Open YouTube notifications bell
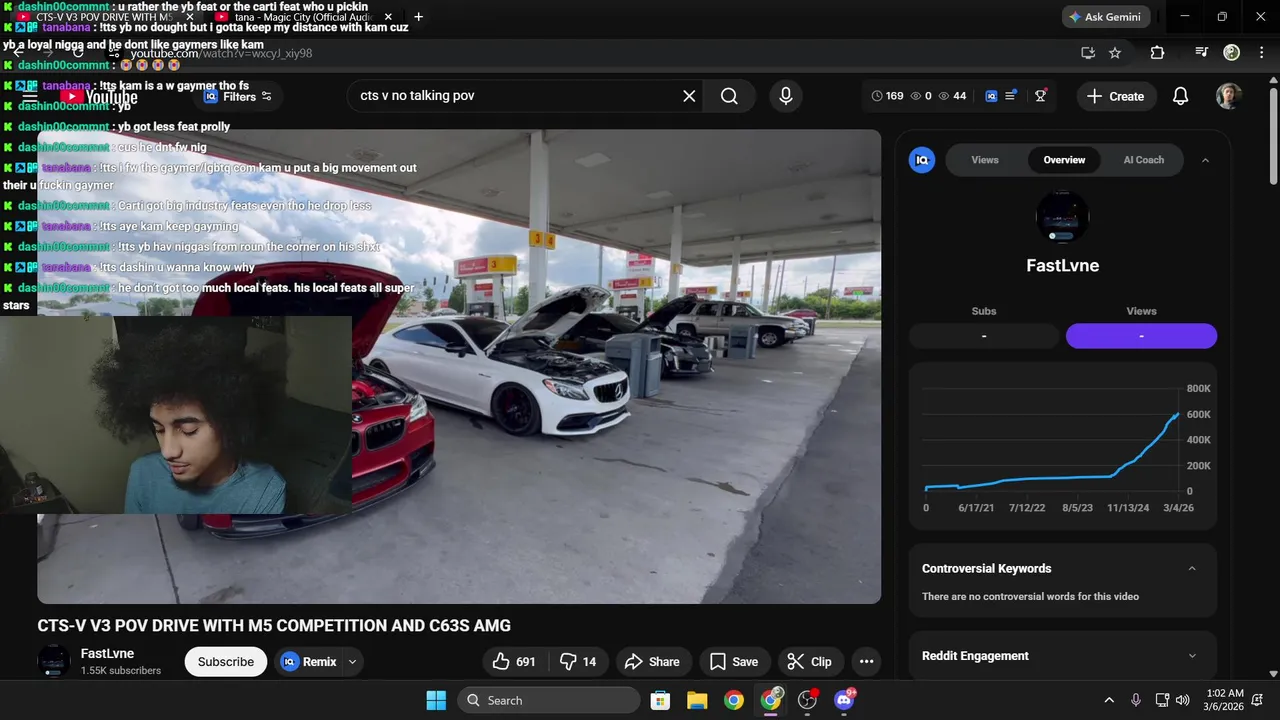 point(1180,96)
